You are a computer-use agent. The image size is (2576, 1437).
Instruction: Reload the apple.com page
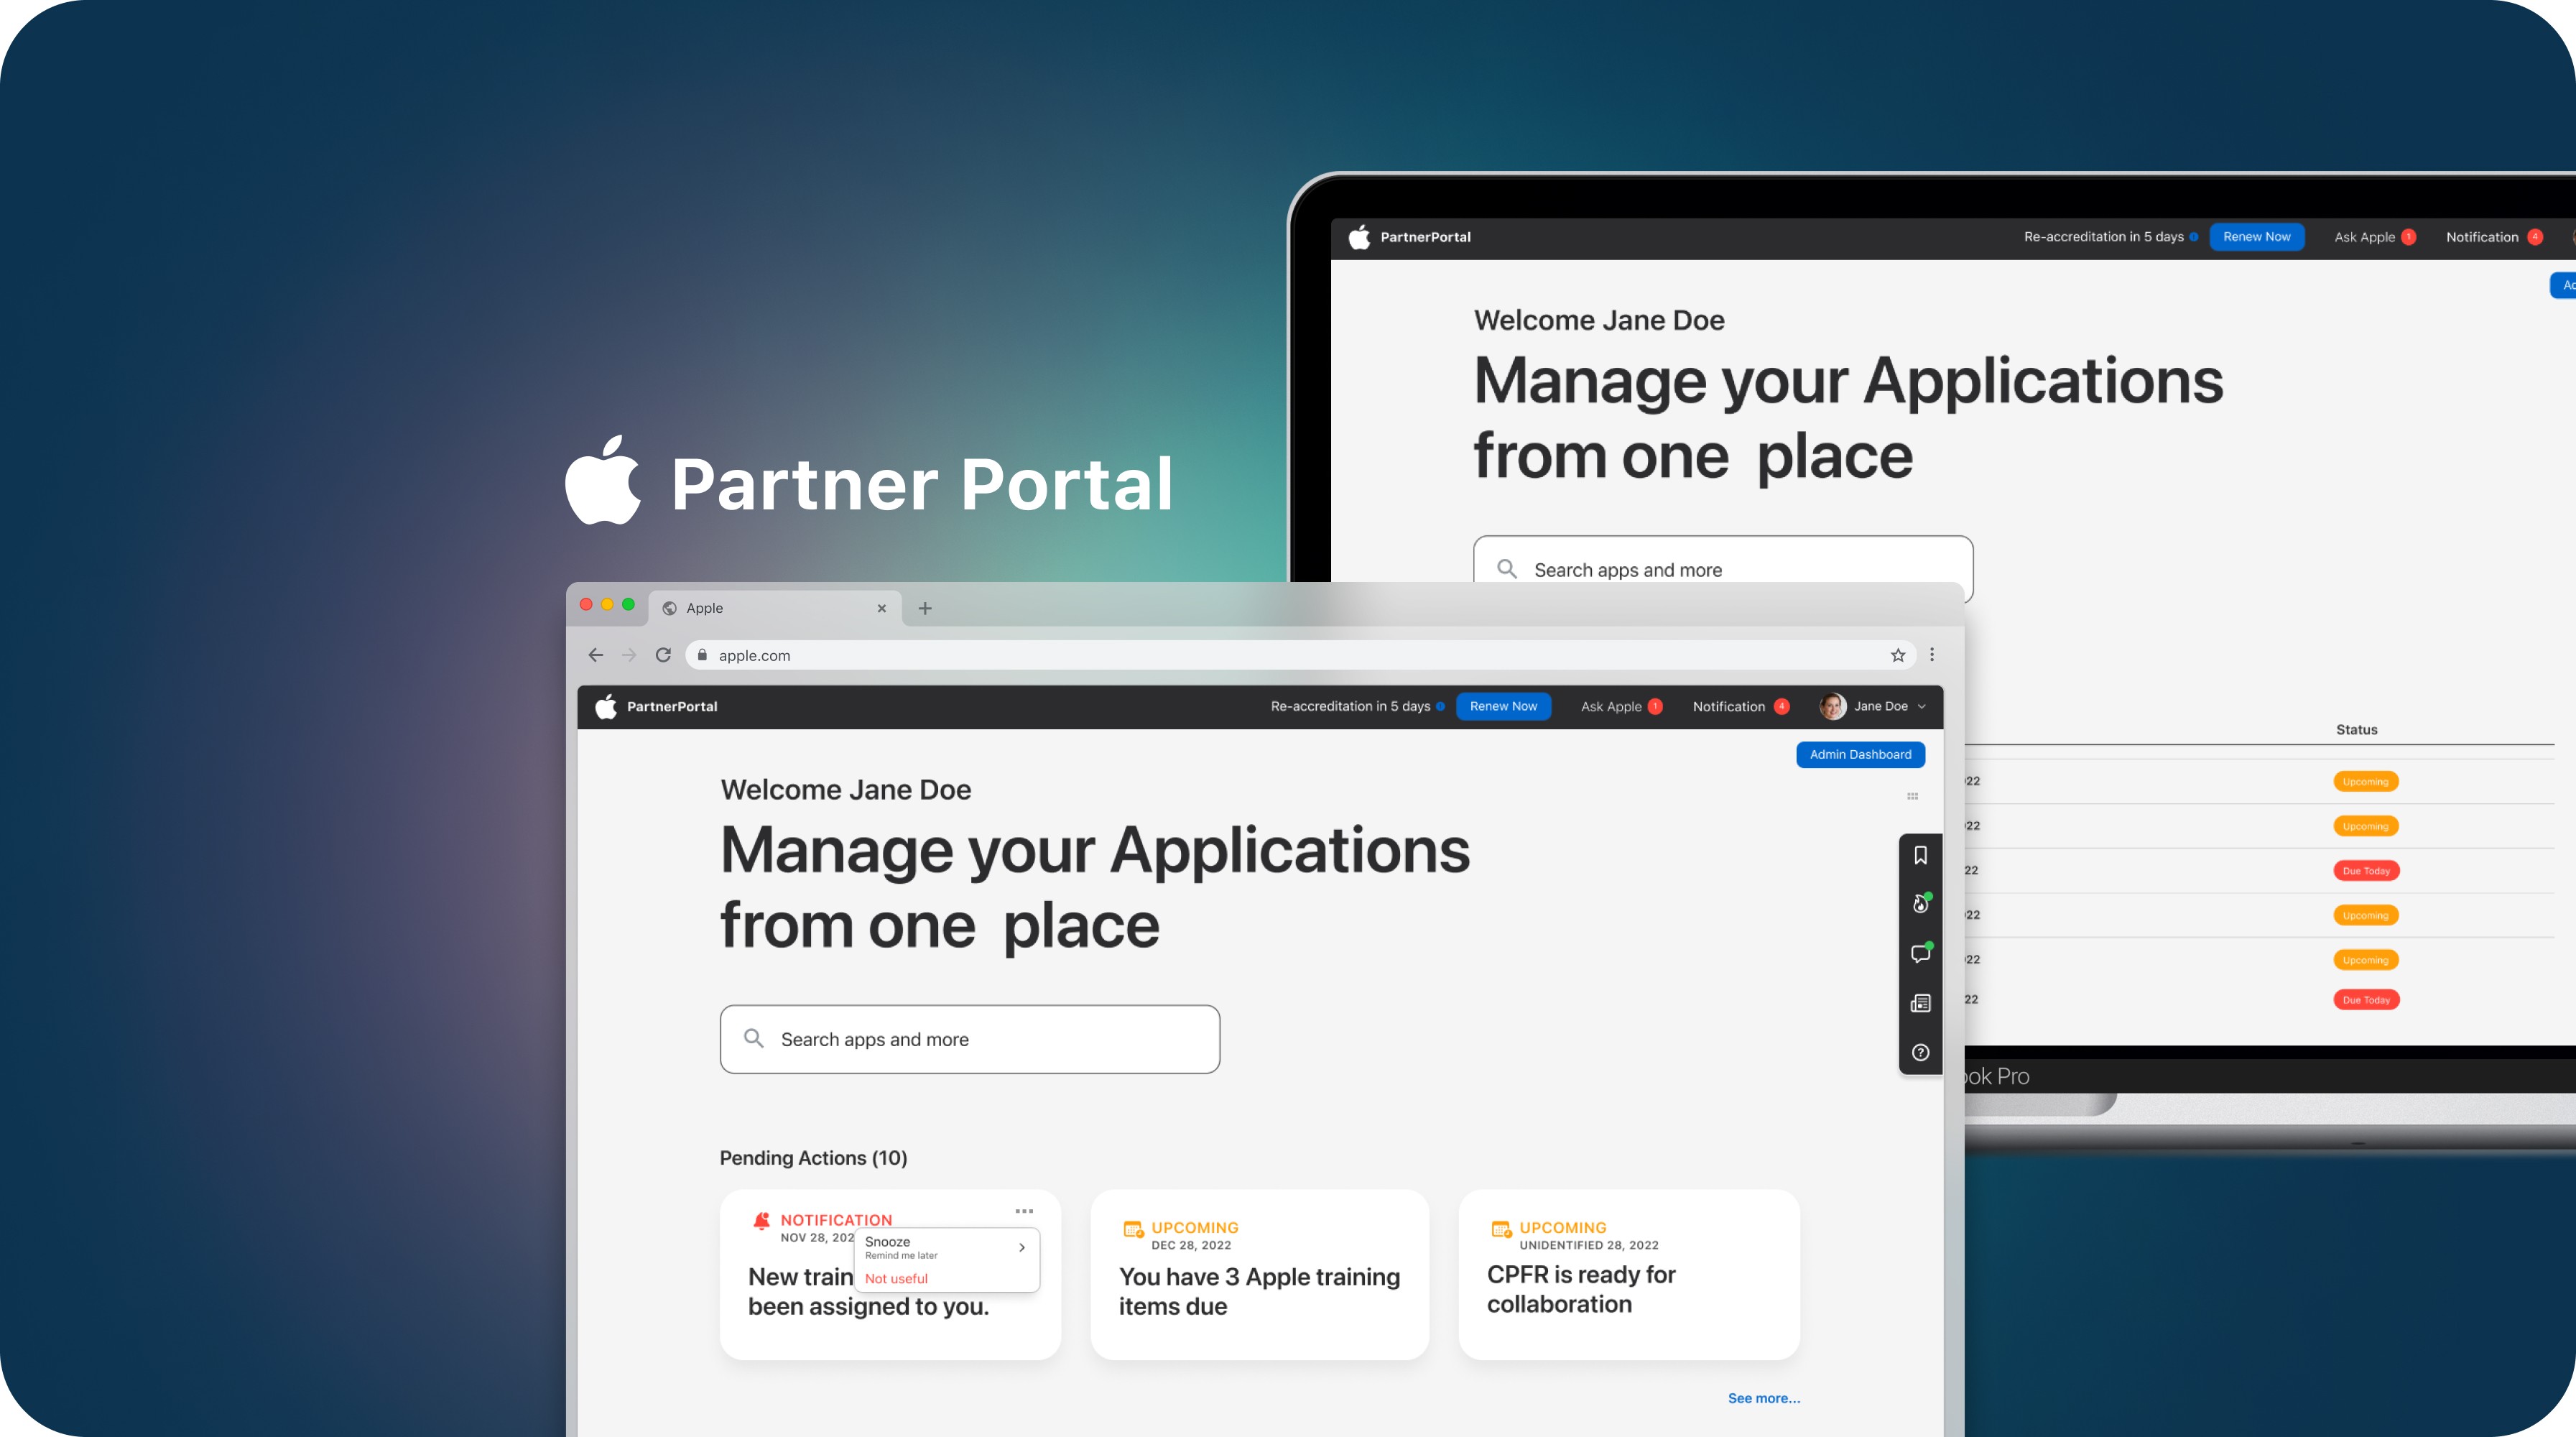click(663, 655)
